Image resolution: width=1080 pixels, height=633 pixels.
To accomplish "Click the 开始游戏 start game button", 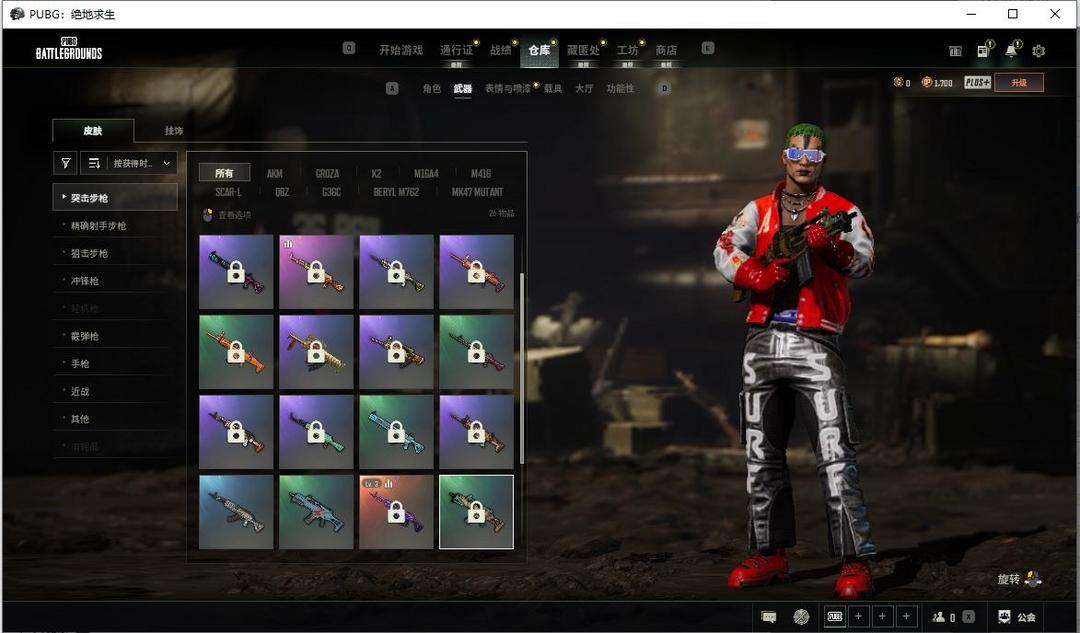I will pyautogui.click(x=400, y=50).
